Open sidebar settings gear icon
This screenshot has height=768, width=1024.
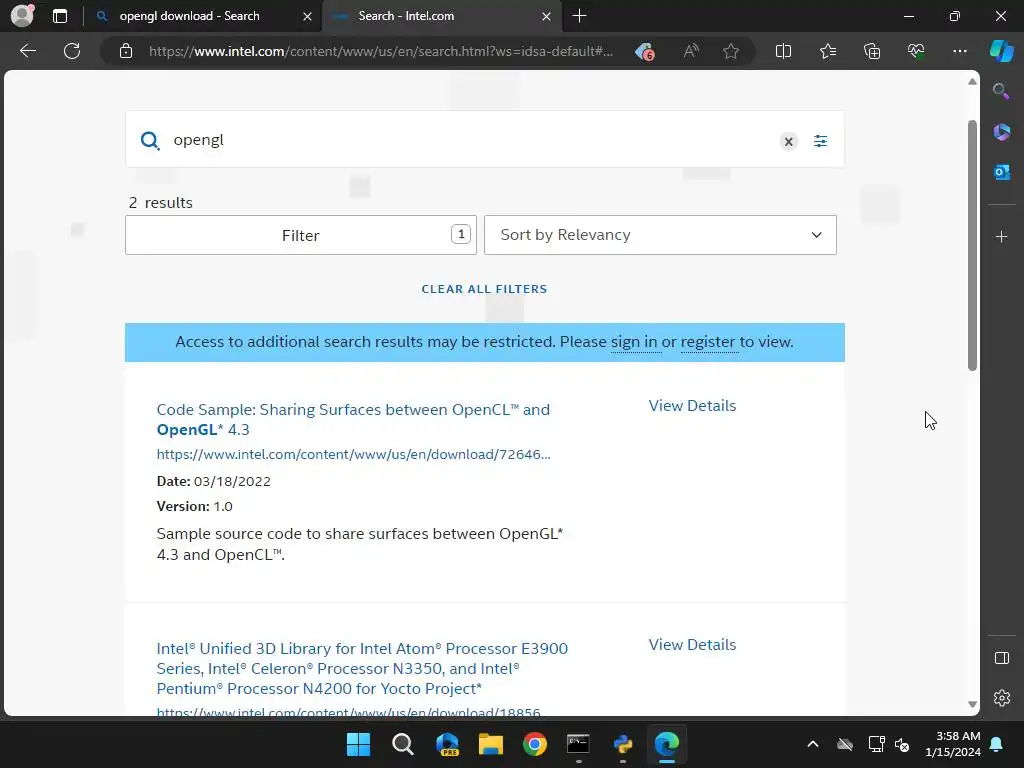1002,698
